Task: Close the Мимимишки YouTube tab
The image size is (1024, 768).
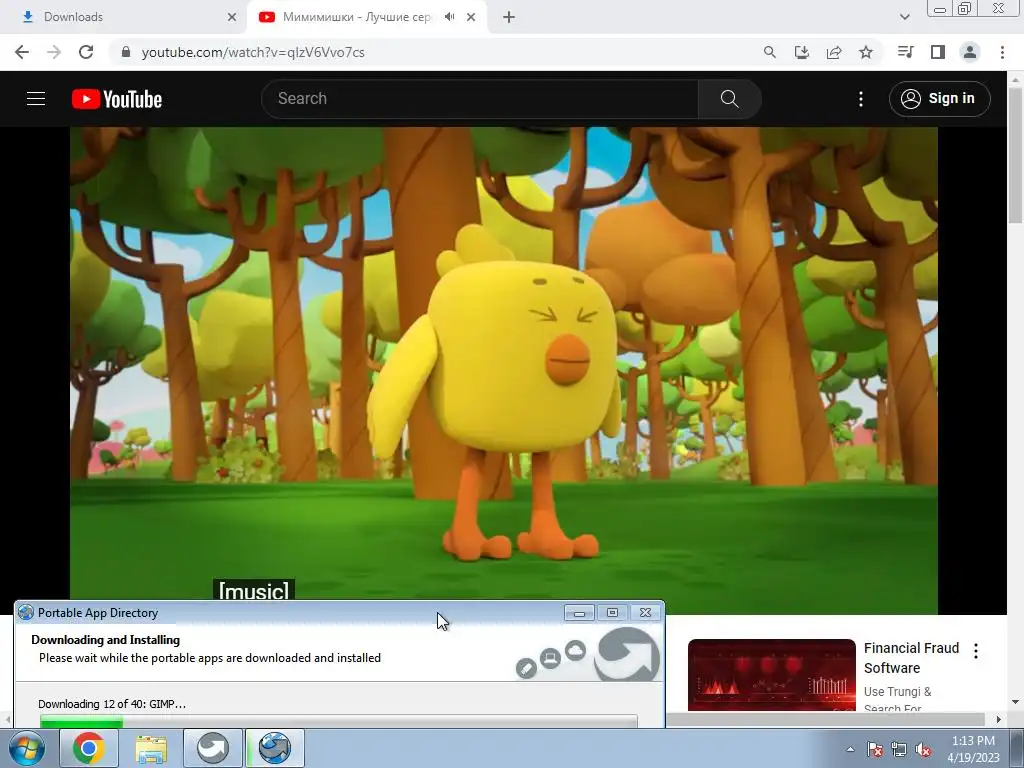Action: point(471,17)
